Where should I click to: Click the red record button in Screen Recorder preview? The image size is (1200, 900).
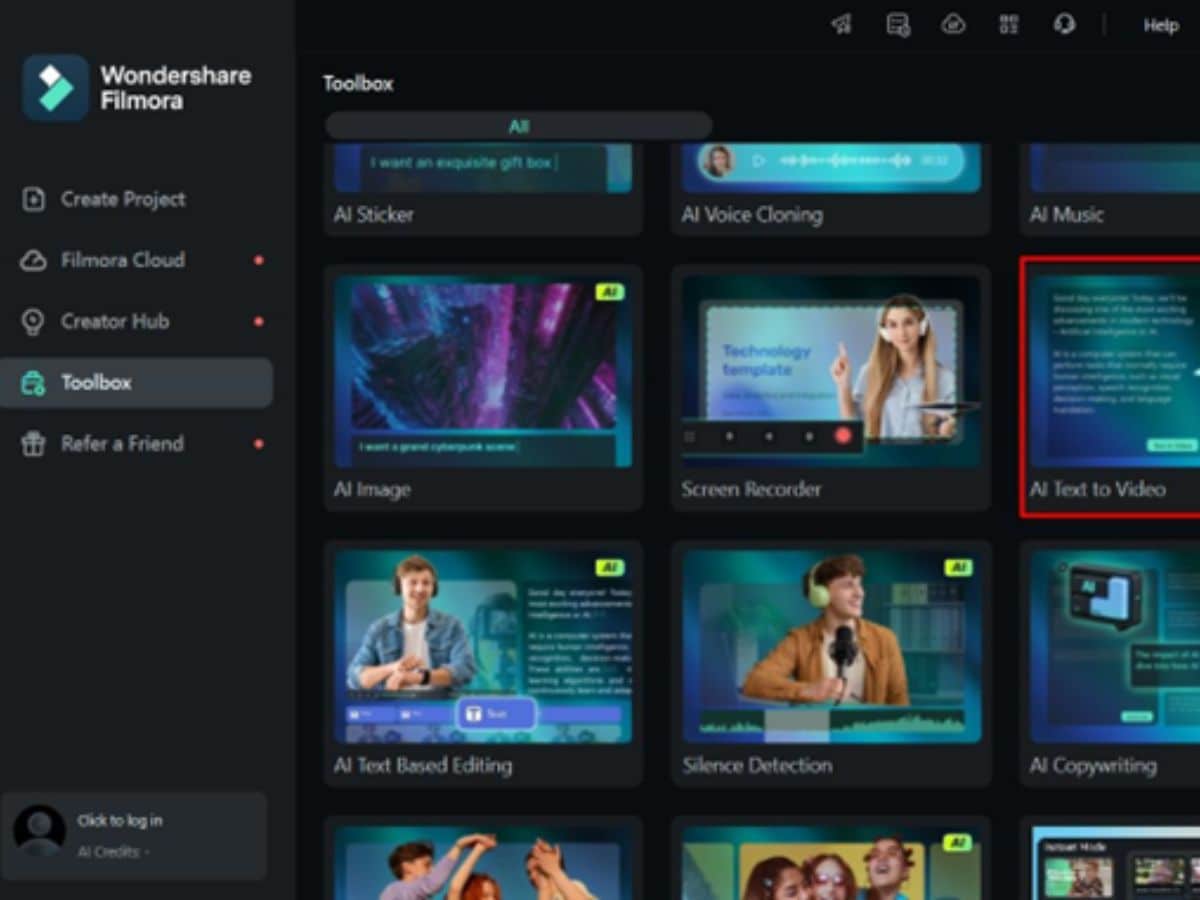pyautogui.click(x=843, y=436)
